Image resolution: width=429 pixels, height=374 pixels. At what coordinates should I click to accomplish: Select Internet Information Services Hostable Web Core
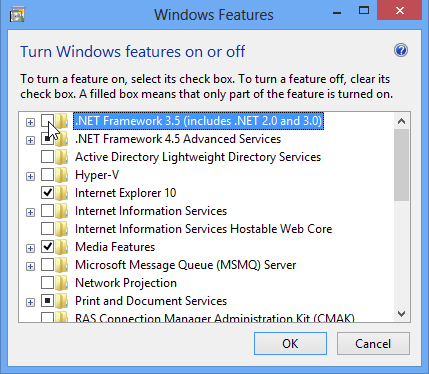(x=203, y=229)
